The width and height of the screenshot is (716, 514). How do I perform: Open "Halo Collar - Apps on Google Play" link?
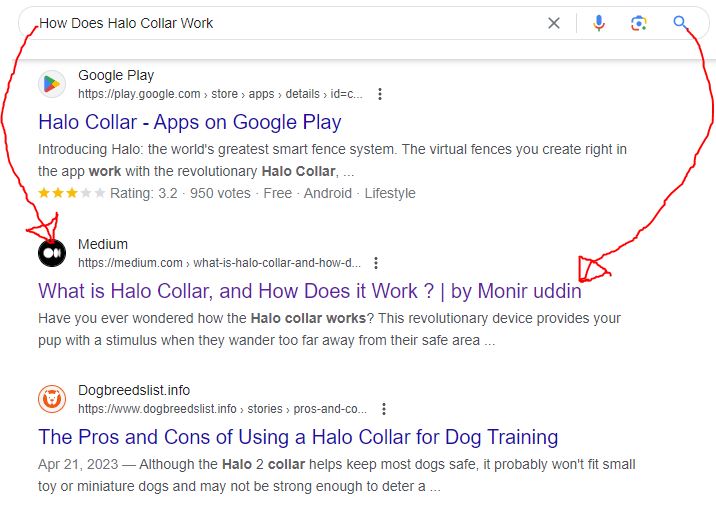coord(190,122)
